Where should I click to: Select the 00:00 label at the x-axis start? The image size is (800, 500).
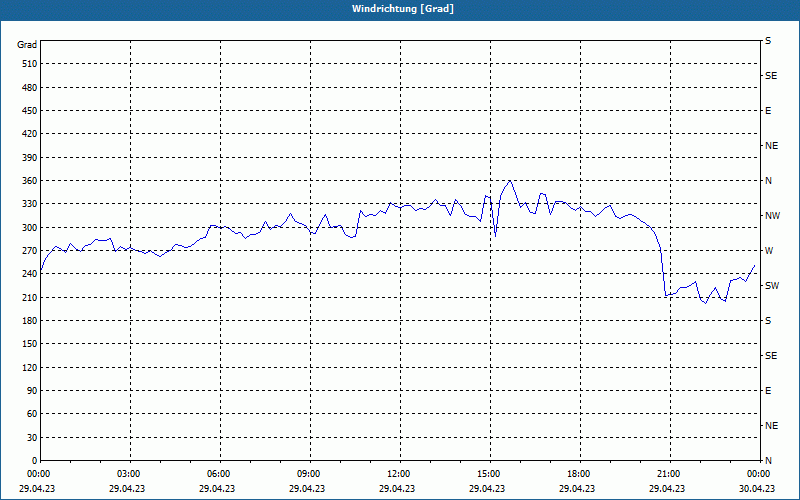[x=37, y=474]
